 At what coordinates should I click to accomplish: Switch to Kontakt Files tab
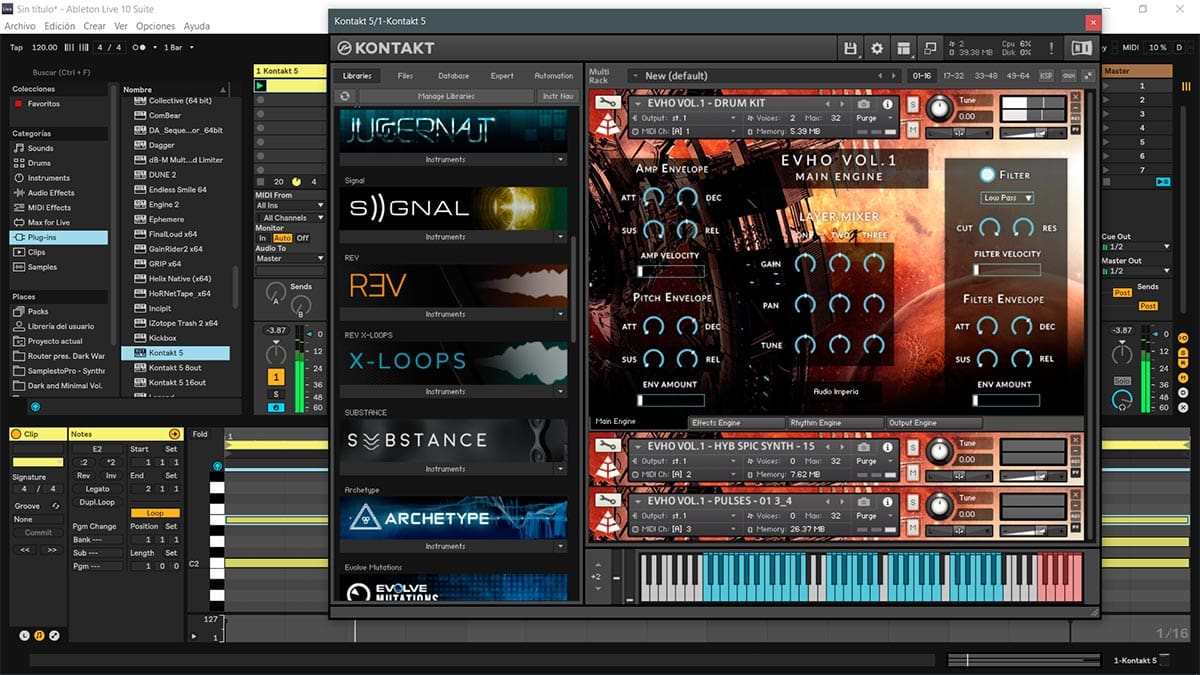tap(405, 76)
